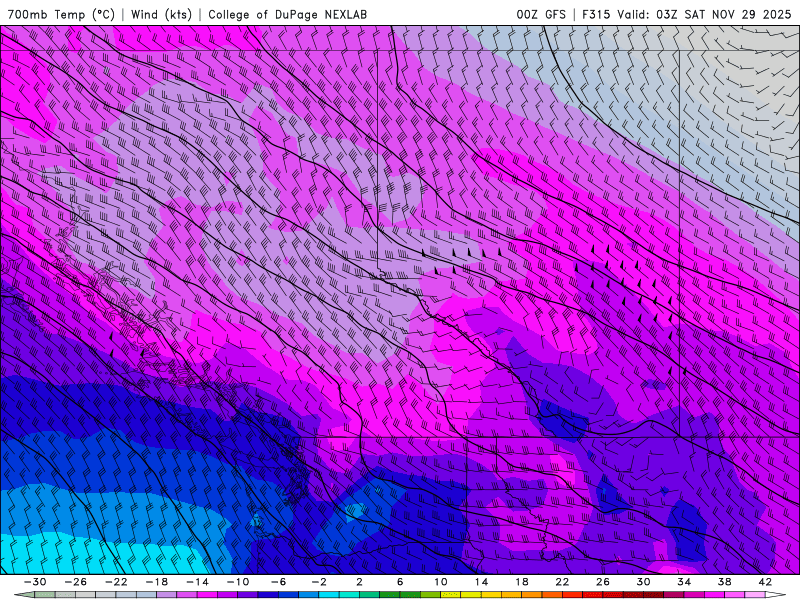Screen dimensions: 800x600
Task: Click the "700mb Temp (°C)" title text
Action: pyautogui.click(x=61, y=14)
